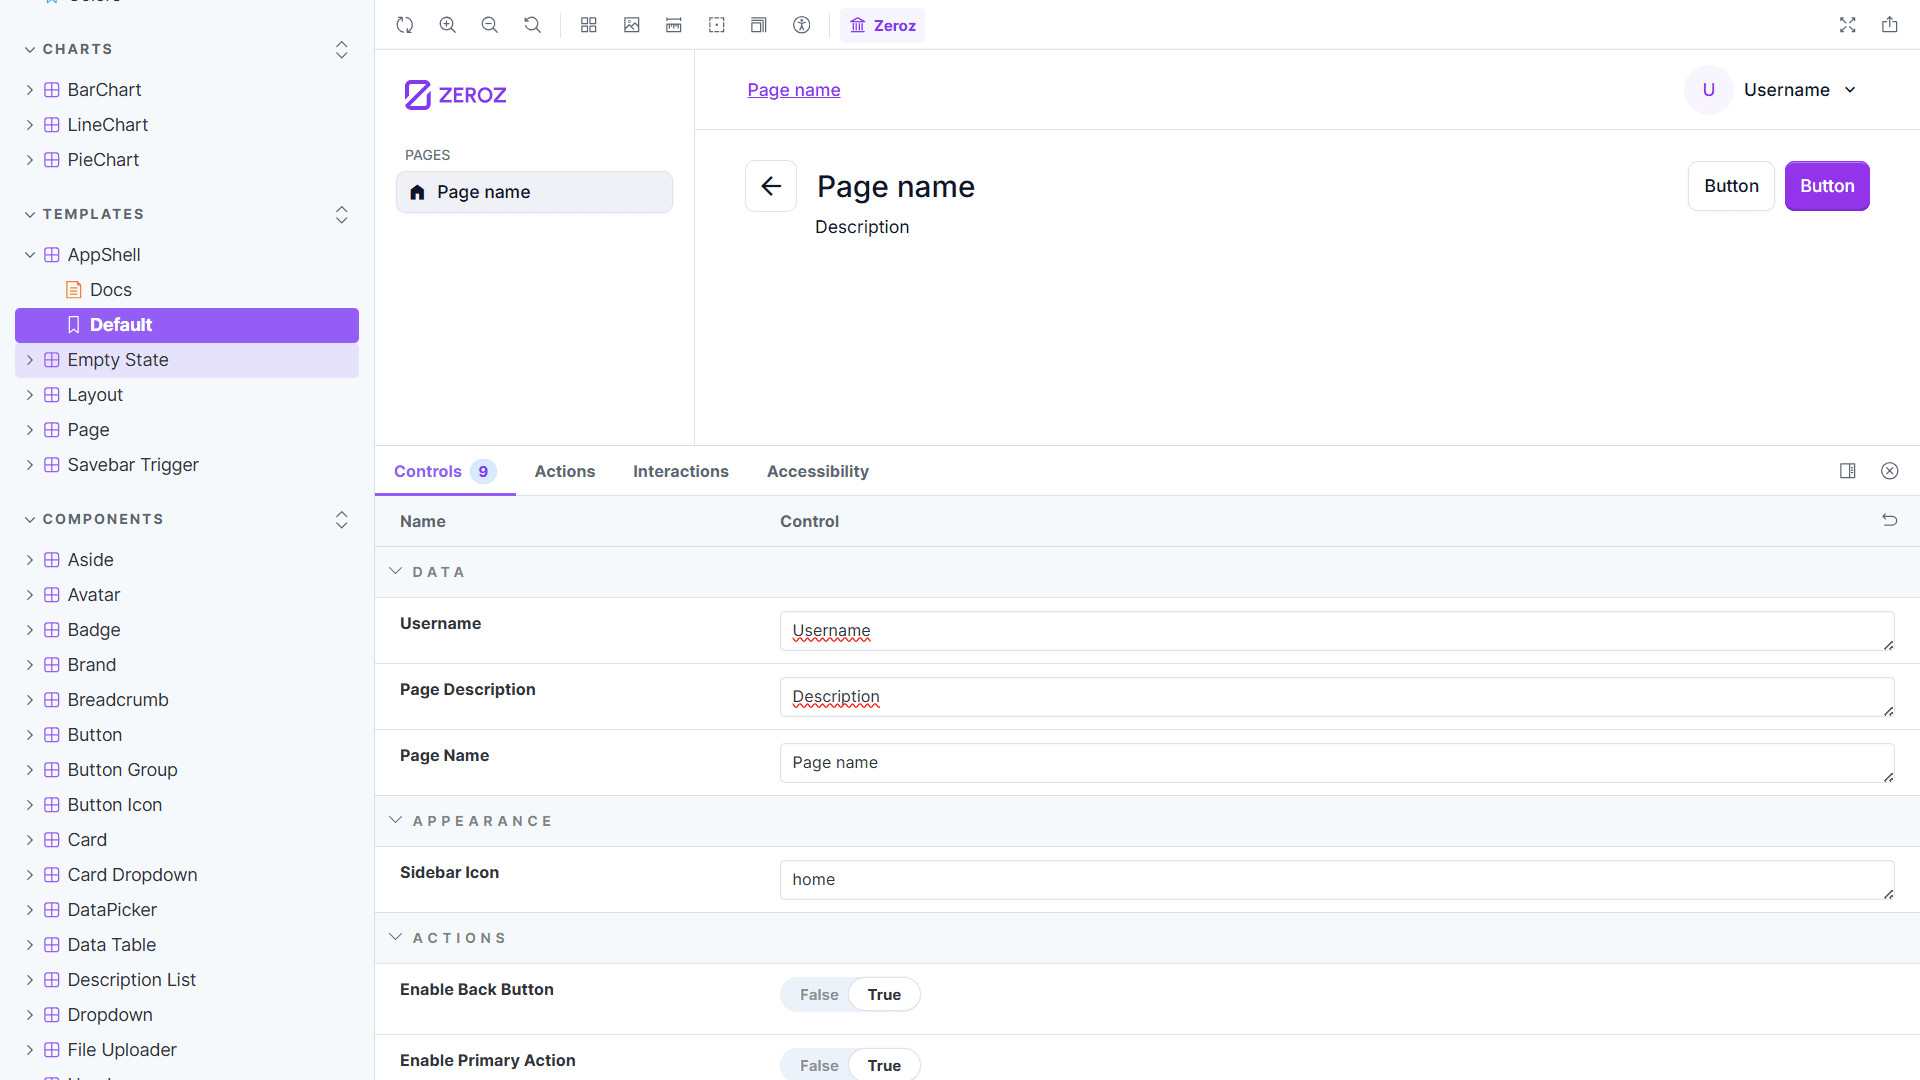The image size is (1920, 1080).
Task: Open the accessibility vision filter icon
Action: click(x=802, y=25)
